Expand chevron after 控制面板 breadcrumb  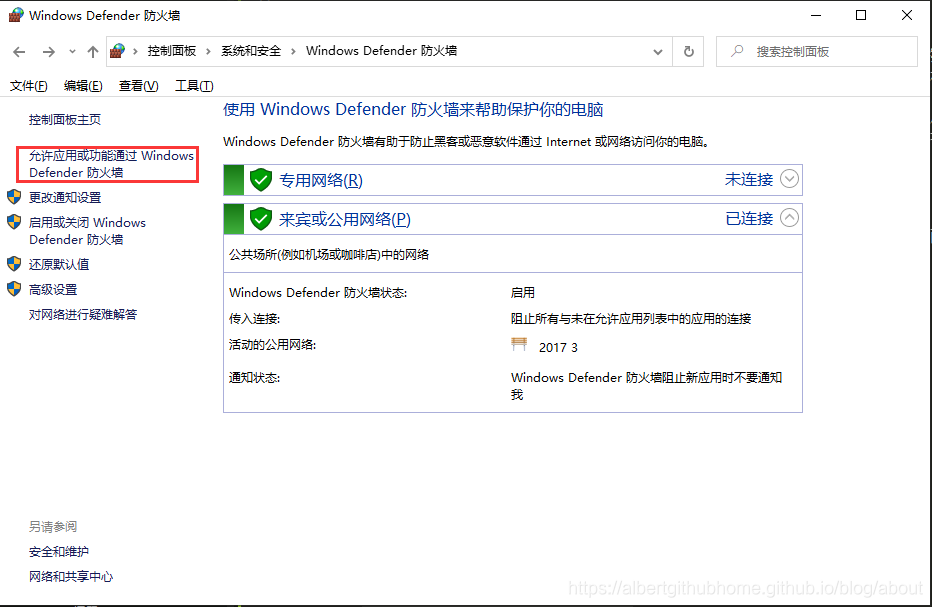coord(208,51)
